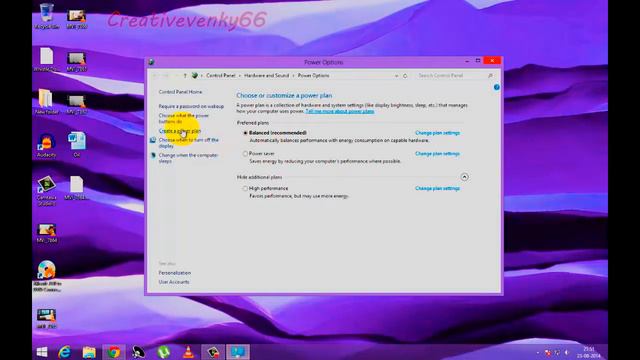Screen dimensions: 640x360
Task: Open Change plan settings for High performance
Action: [x=437, y=189]
